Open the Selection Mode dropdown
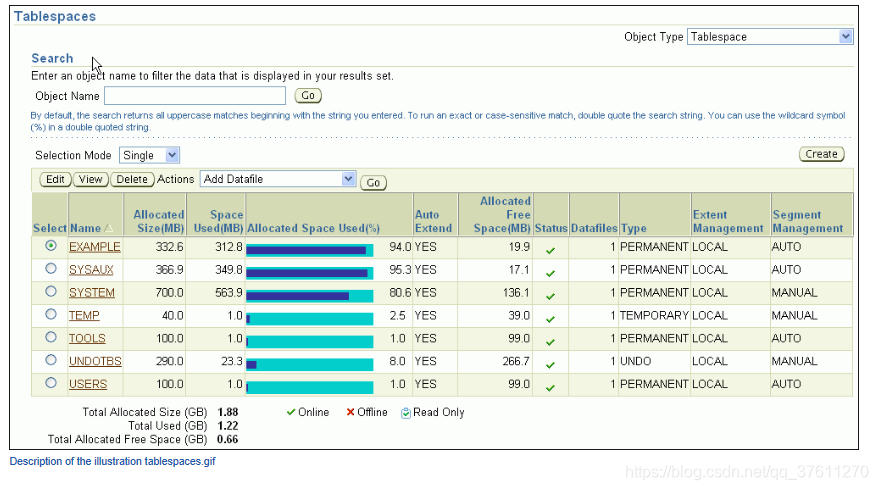Viewport: 878px width, 490px height. click(149, 155)
